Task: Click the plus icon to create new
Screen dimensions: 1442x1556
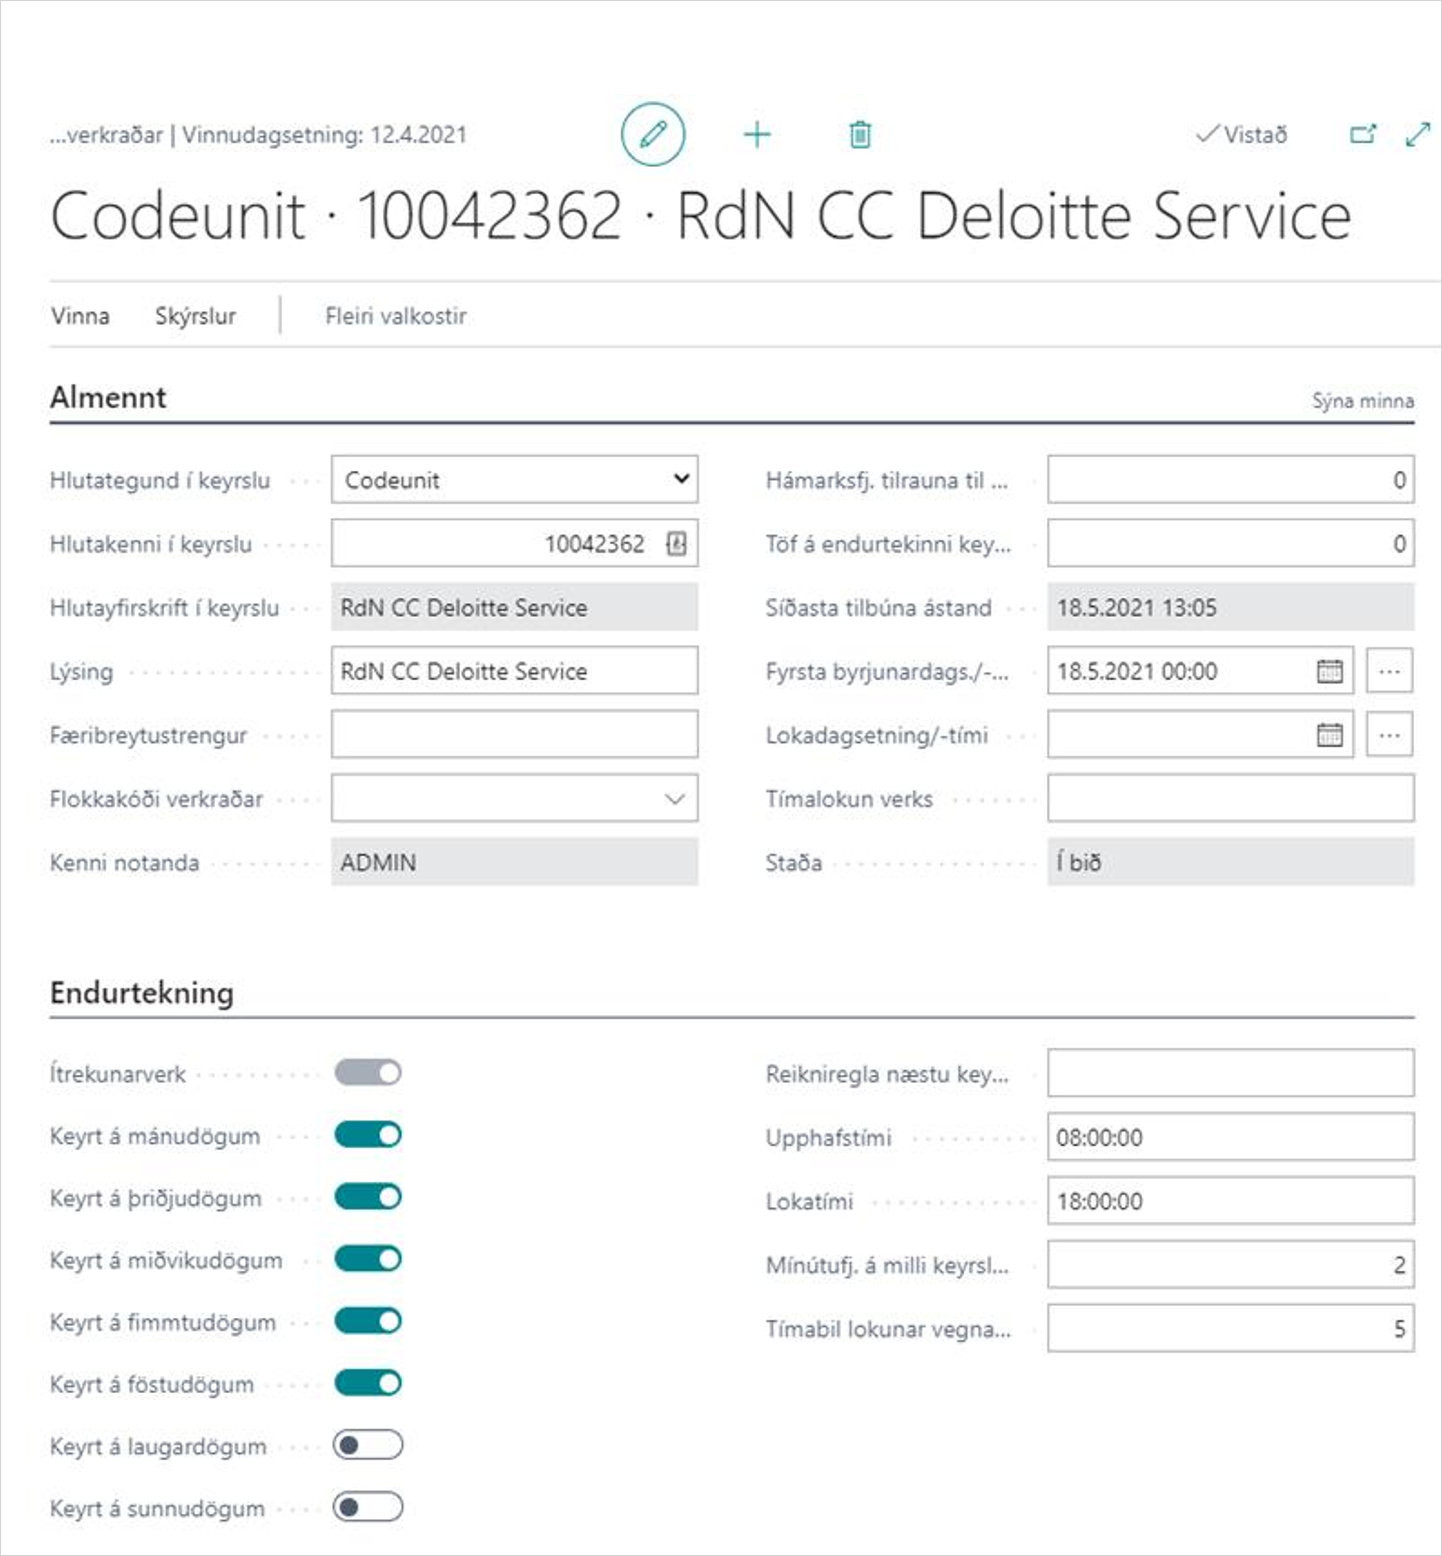Action: click(x=758, y=134)
